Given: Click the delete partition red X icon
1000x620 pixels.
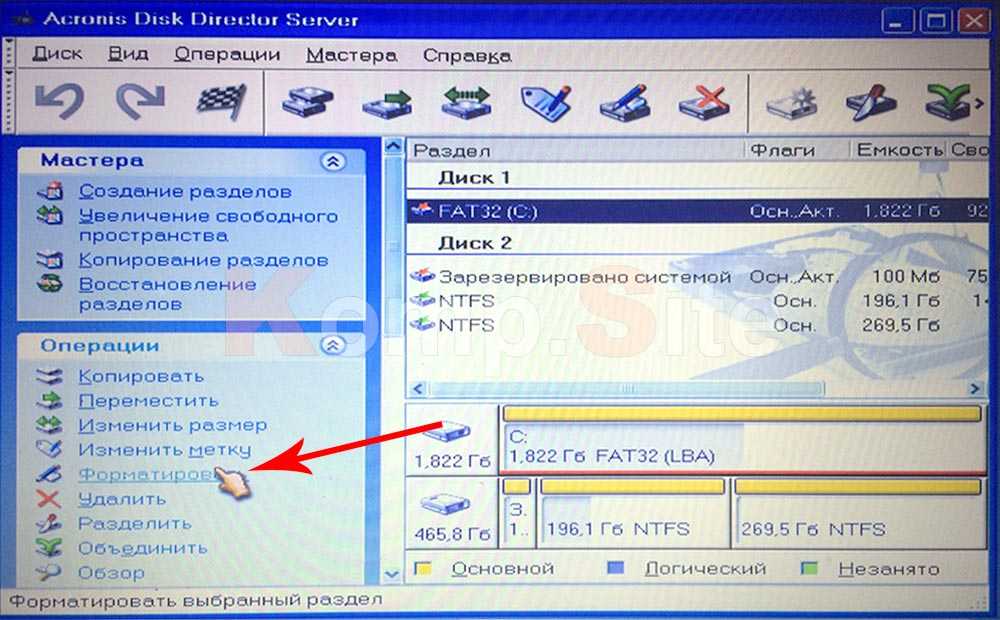Looking at the screenshot, I should click(704, 102).
